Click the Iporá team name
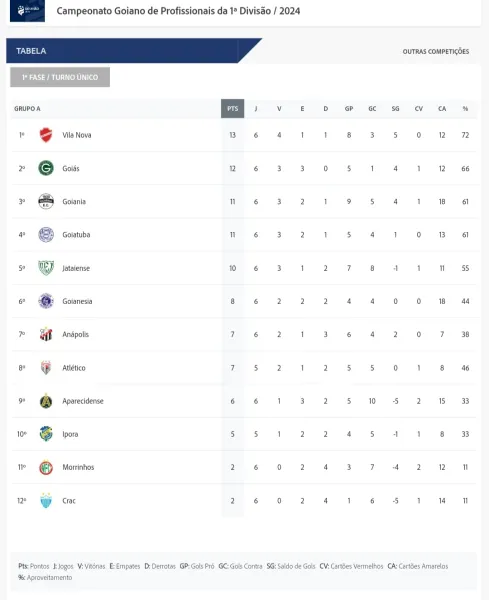The height and width of the screenshot is (600, 489). click(x=70, y=434)
